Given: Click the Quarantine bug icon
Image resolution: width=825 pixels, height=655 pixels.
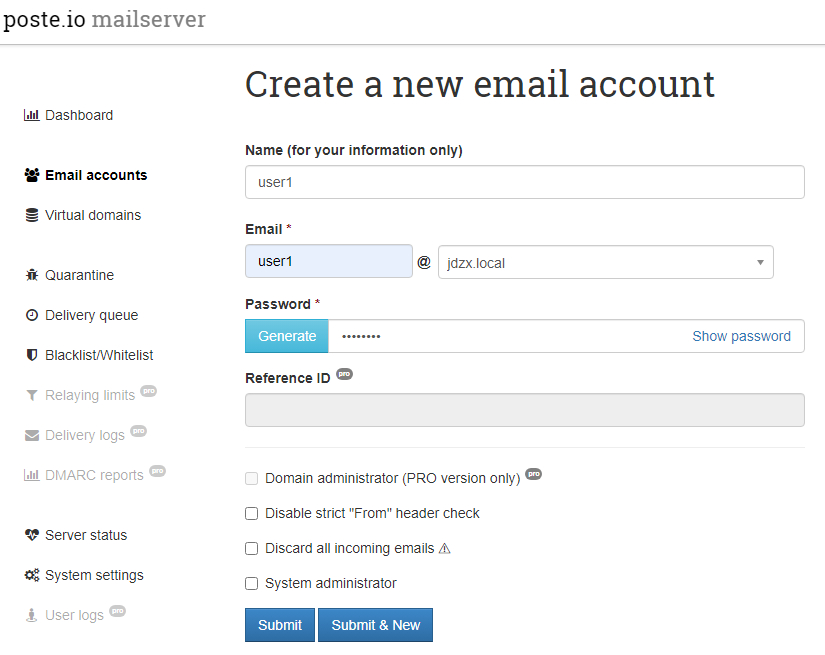Looking at the screenshot, I should pyautogui.click(x=32, y=275).
